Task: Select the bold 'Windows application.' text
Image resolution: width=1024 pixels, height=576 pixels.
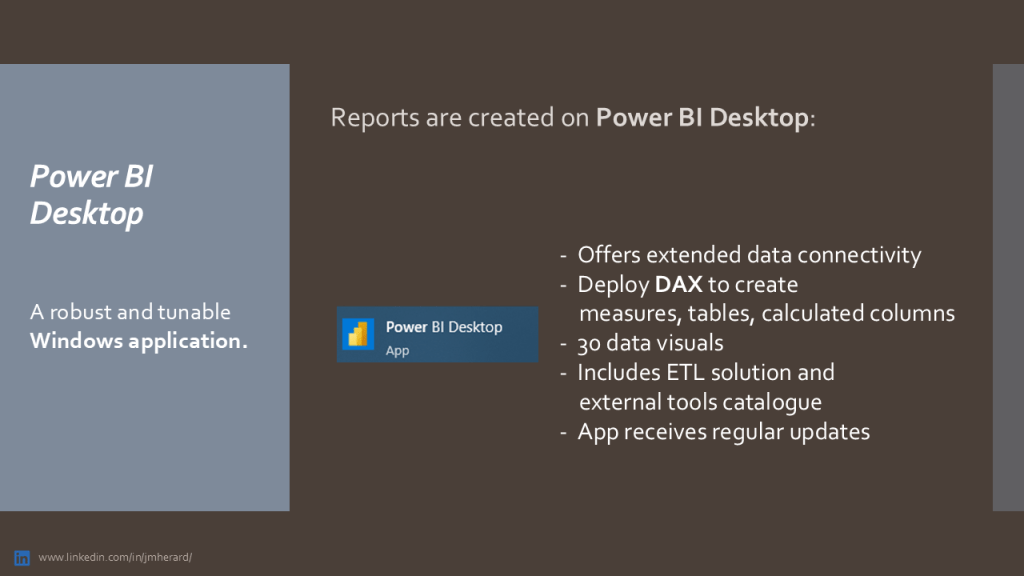Action: pyautogui.click(x=139, y=340)
